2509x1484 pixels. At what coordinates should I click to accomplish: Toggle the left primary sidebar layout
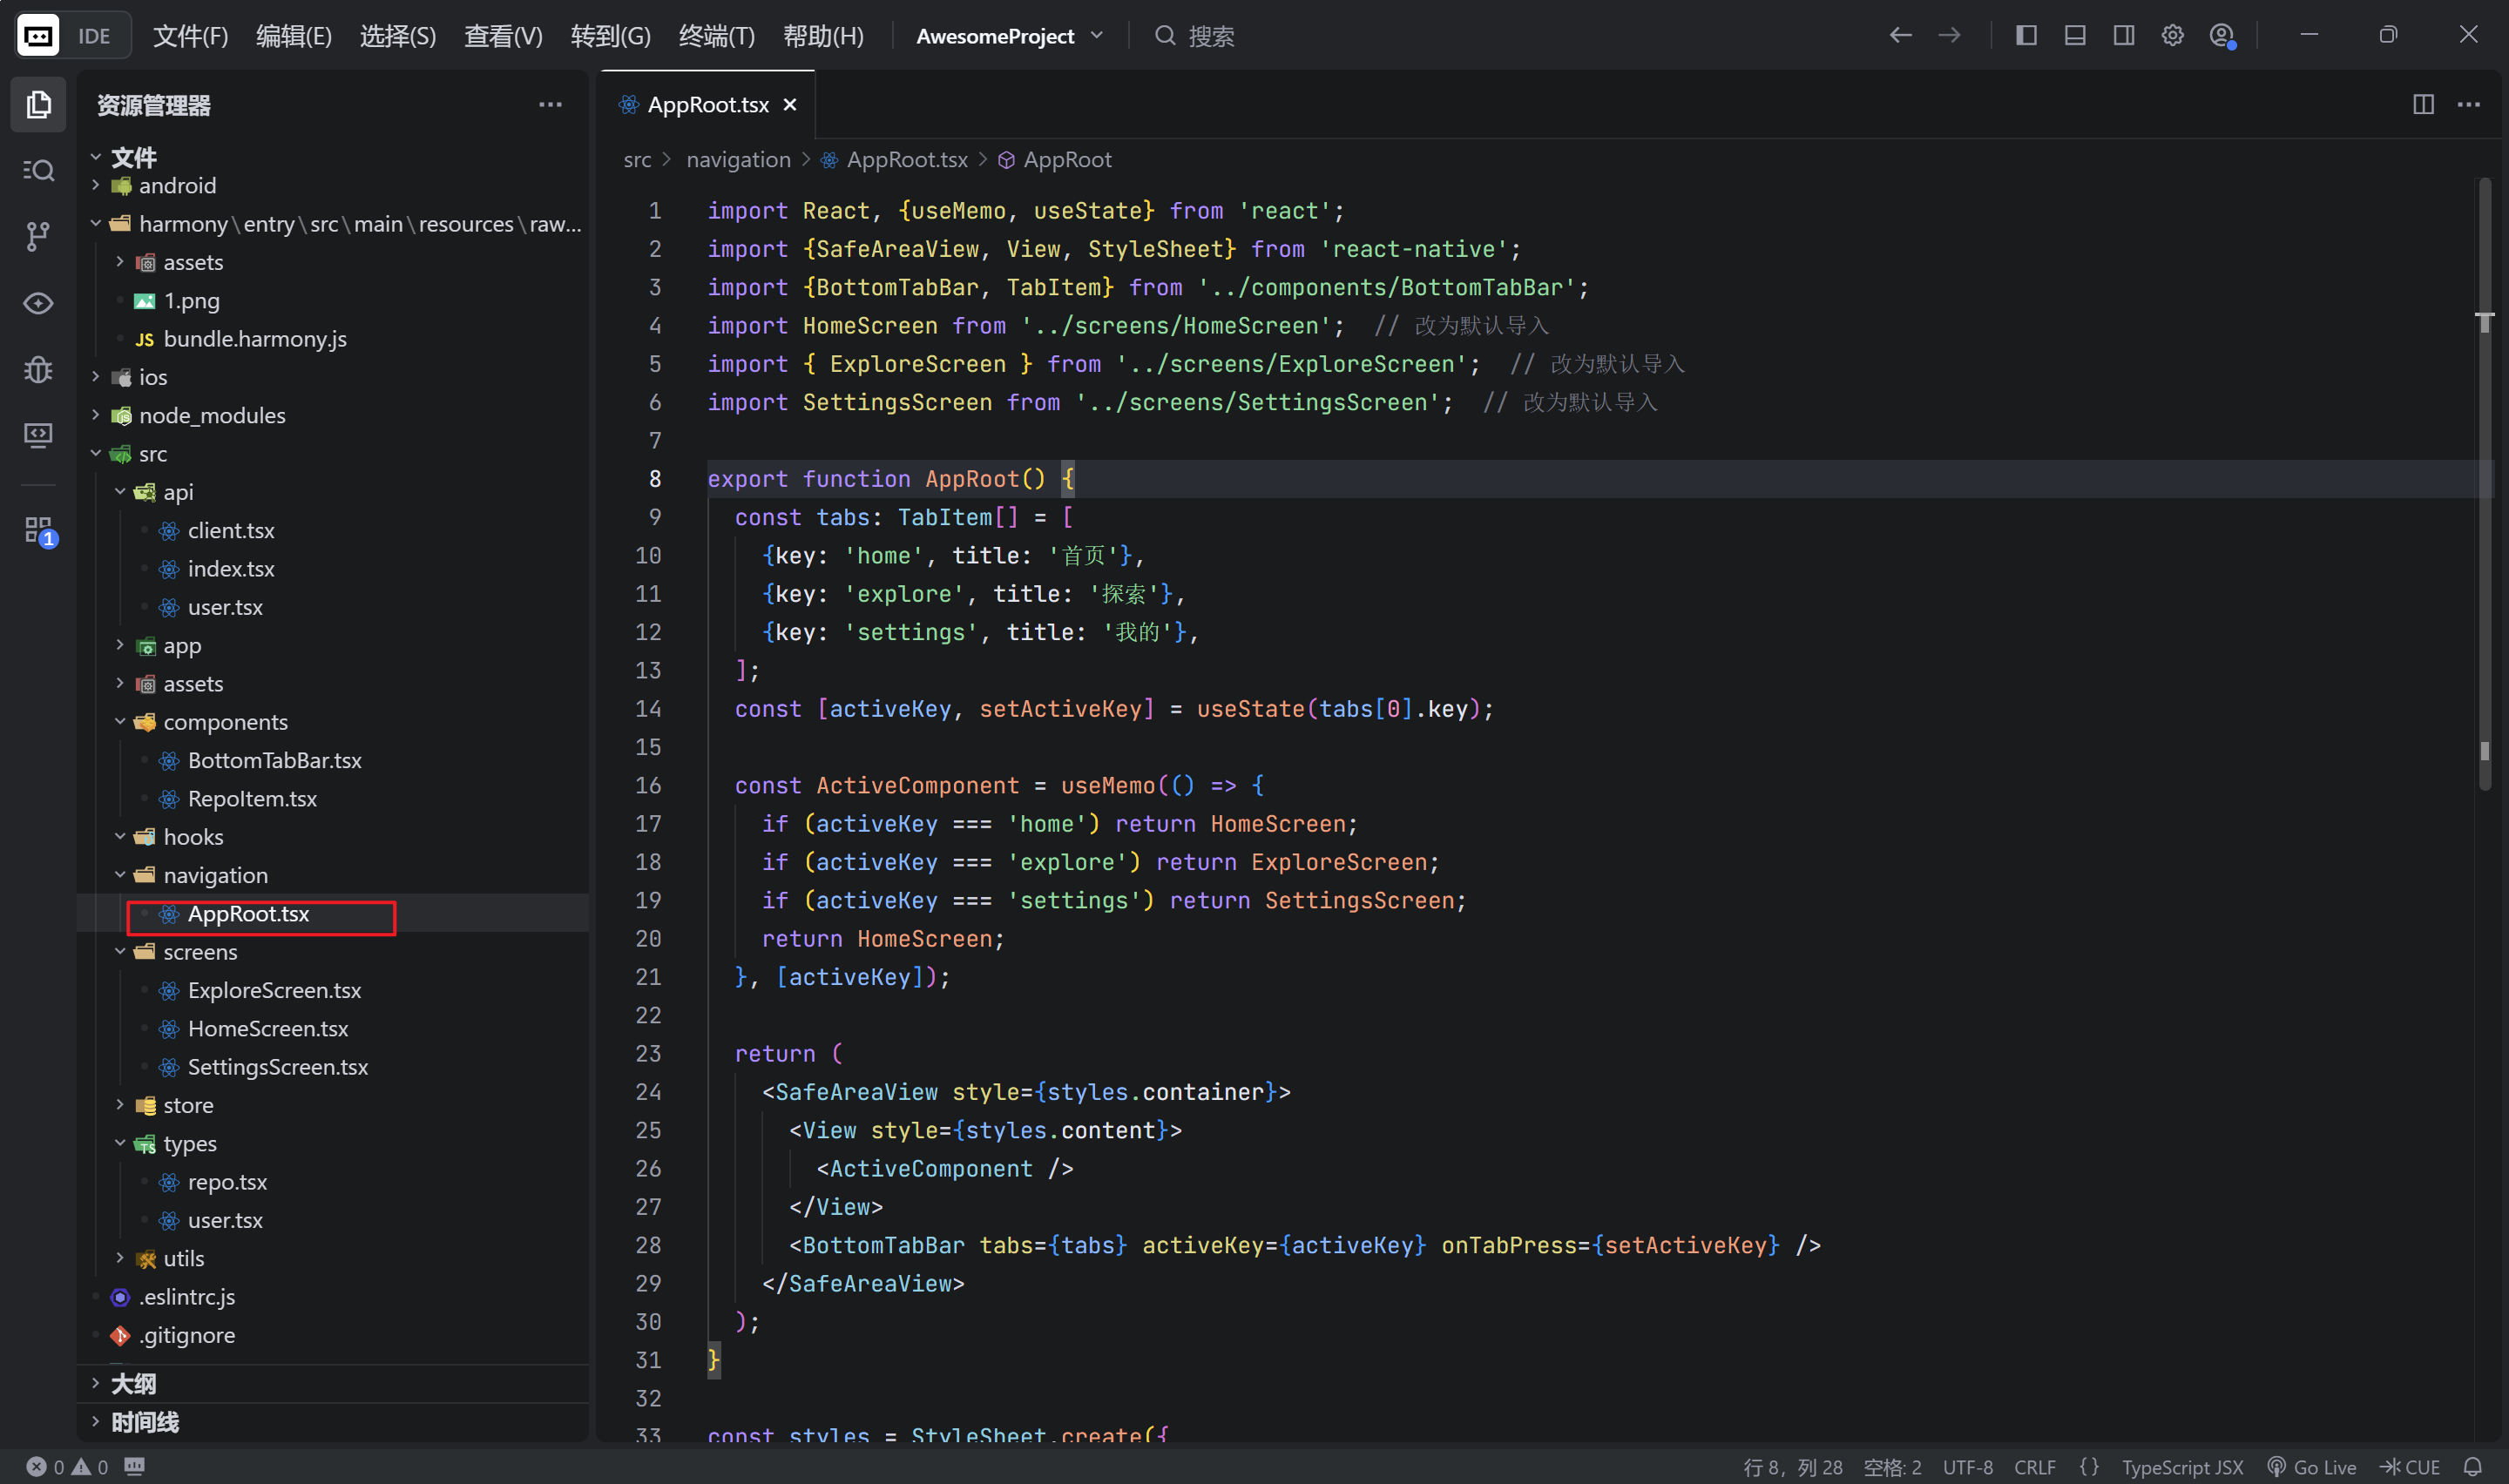pos(2026,36)
